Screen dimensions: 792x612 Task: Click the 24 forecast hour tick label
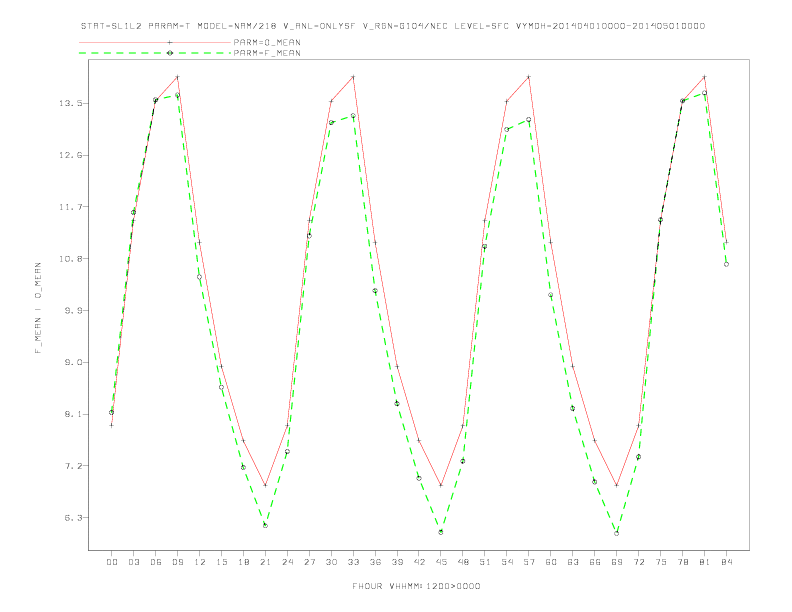[x=287, y=562]
